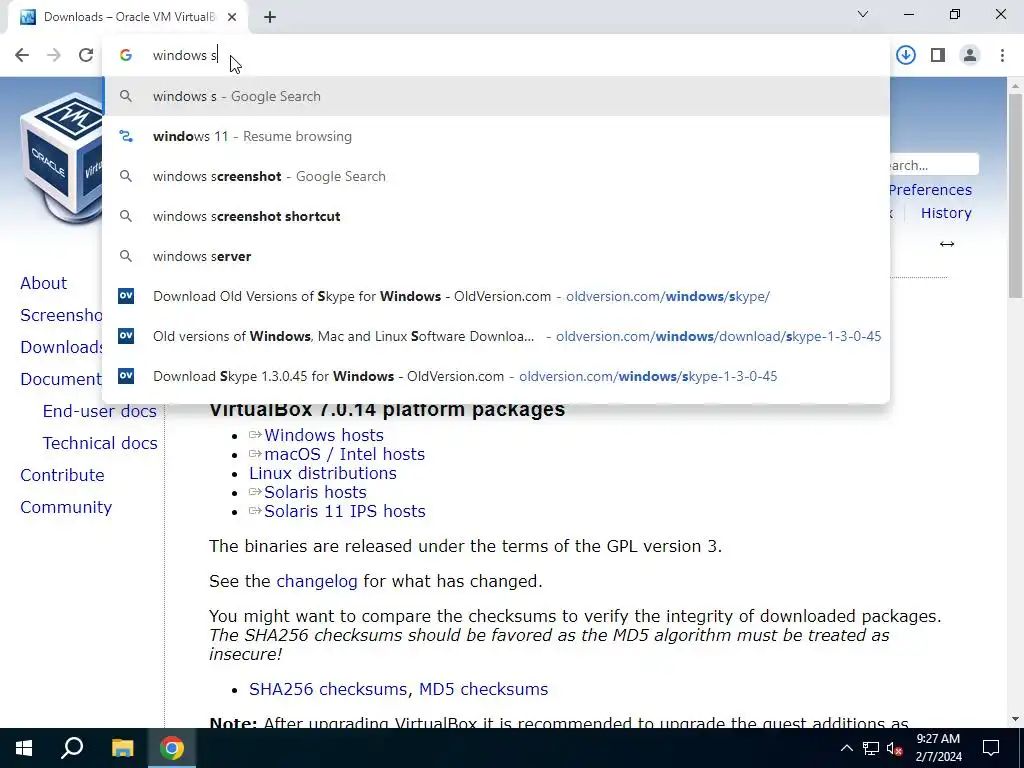Click the Chrome taskbar icon
Image resolution: width=1024 pixels, height=768 pixels.
point(172,748)
